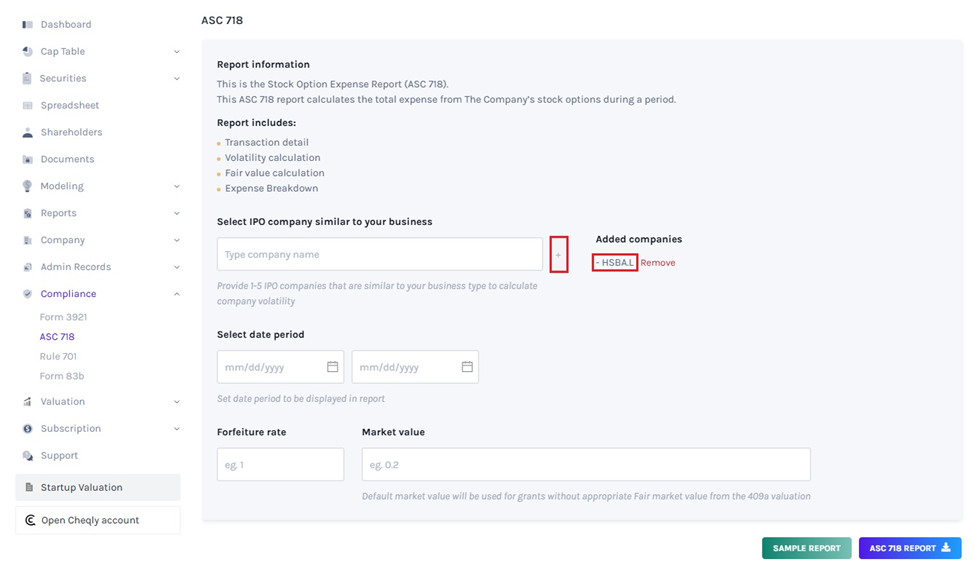Expand the Securities submenu chevron

pos(177,79)
